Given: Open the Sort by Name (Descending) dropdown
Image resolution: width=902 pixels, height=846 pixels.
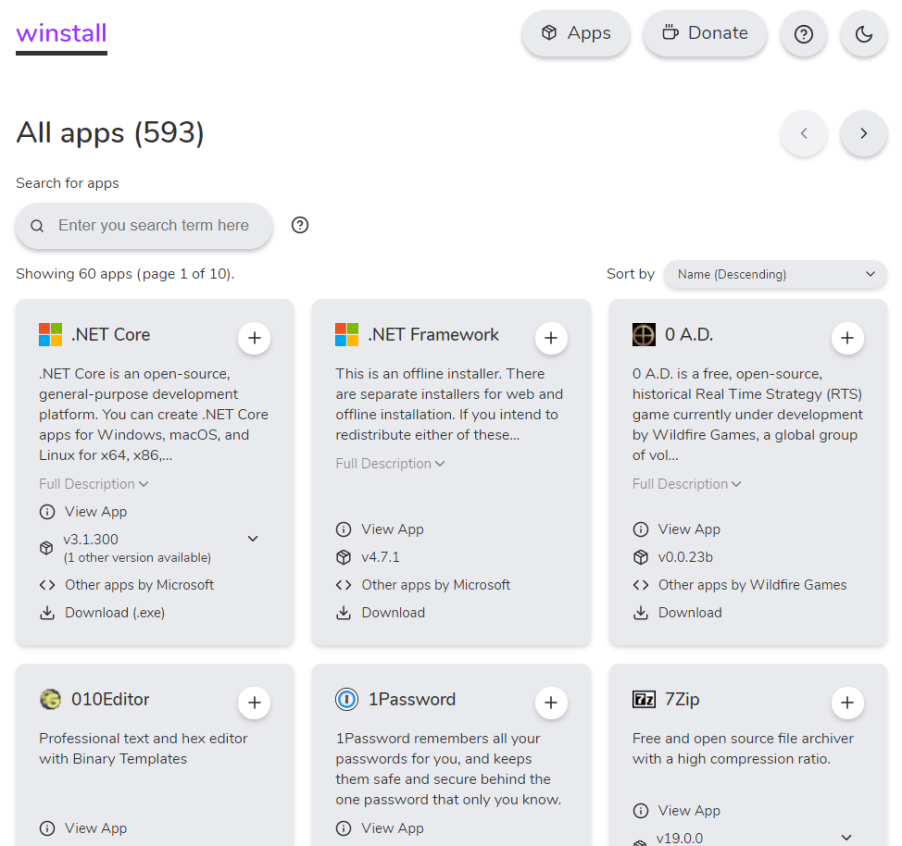Looking at the screenshot, I should (x=775, y=274).
